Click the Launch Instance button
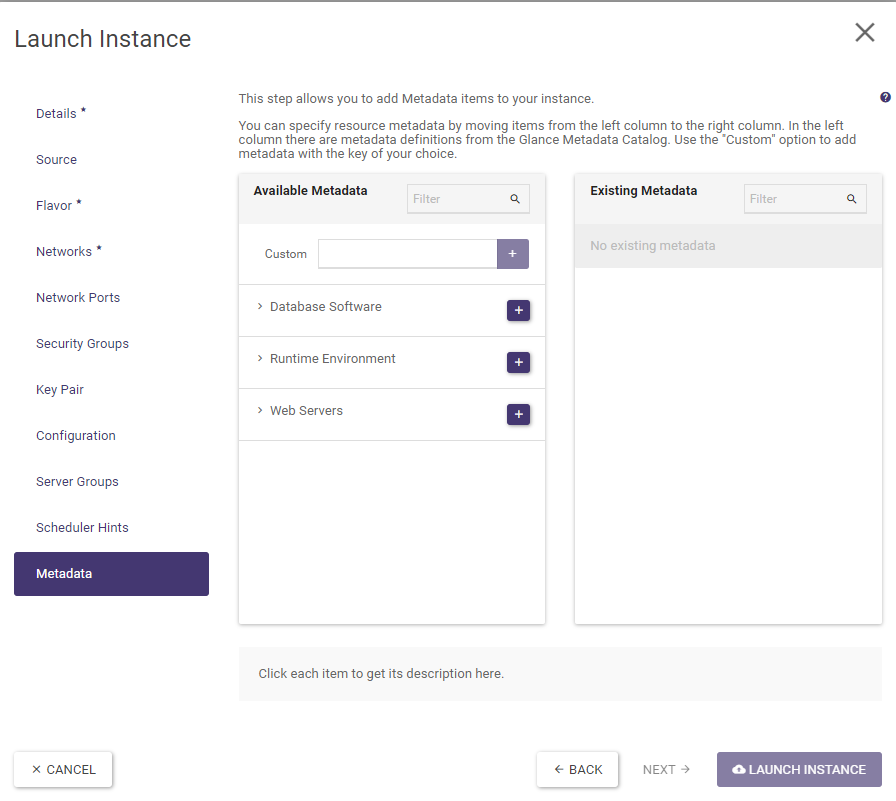Image resolution: width=896 pixels, height=801 pixels. point(799,770)
